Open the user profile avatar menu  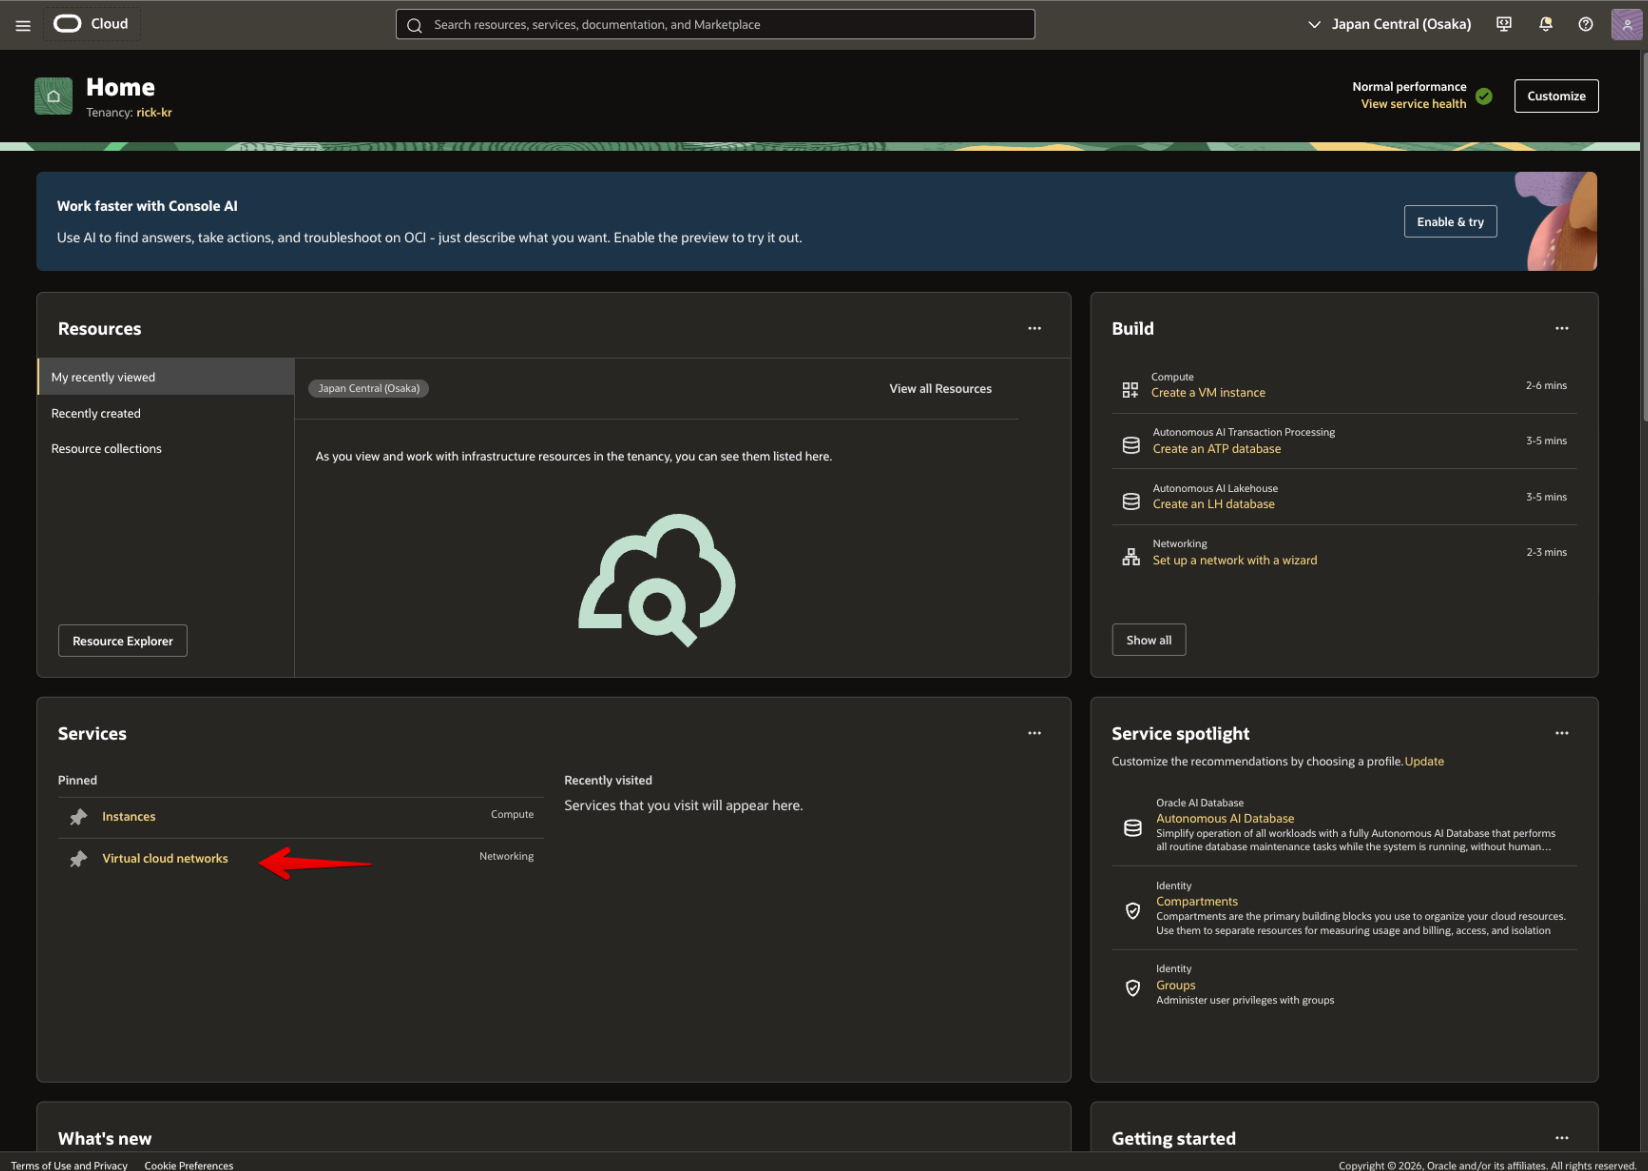pyautogui.click(x=1627, y=24)
